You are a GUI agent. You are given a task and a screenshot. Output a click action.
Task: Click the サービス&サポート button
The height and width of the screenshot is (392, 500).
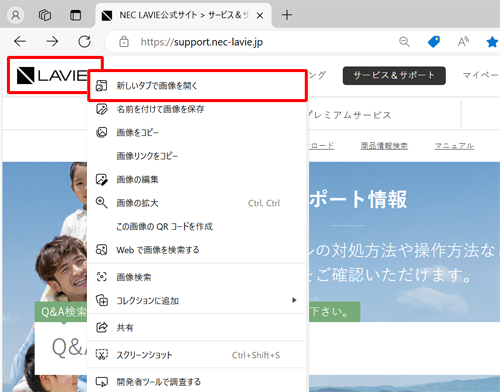point(394,75)
